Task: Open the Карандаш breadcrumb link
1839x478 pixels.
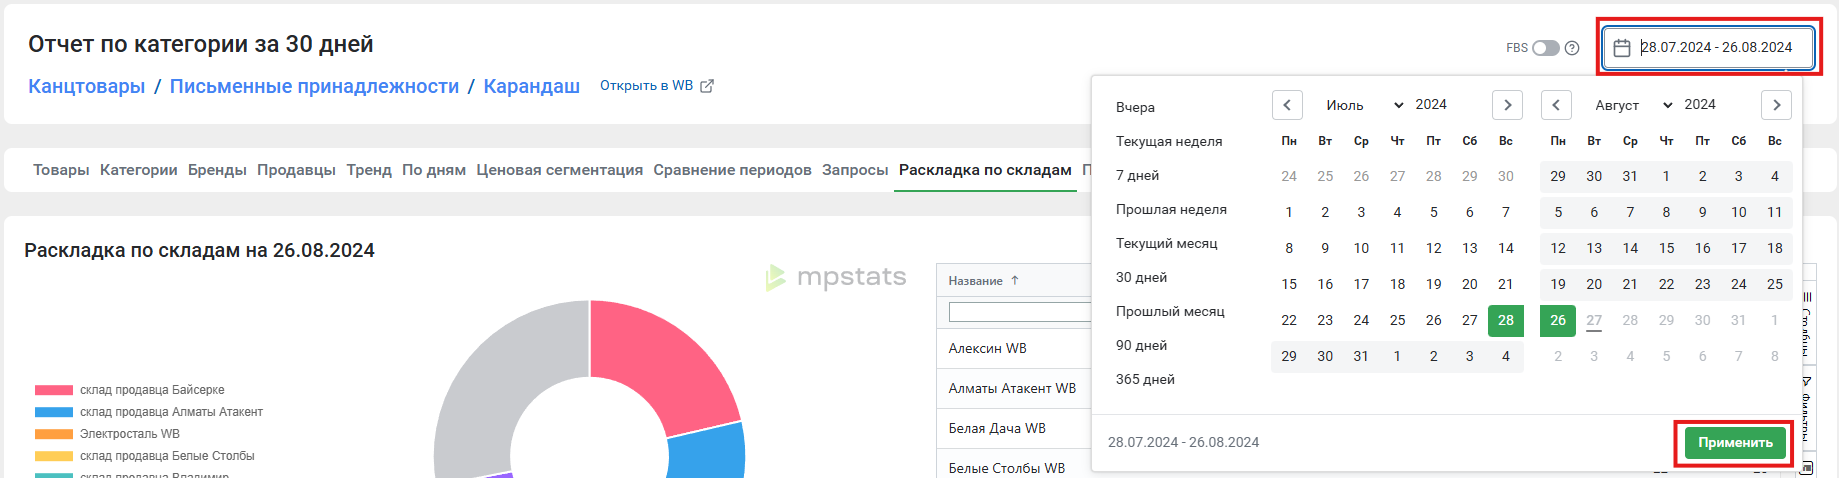Action: tap(532, 86)
